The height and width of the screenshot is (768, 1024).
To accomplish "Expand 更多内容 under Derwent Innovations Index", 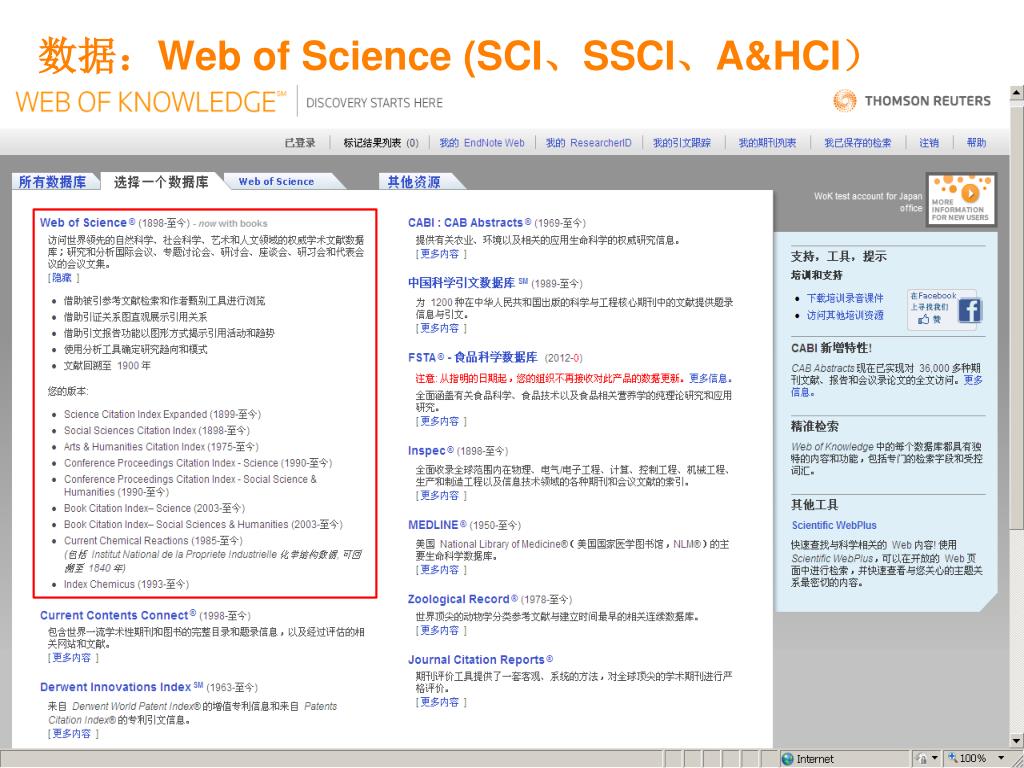I will 72,733.
